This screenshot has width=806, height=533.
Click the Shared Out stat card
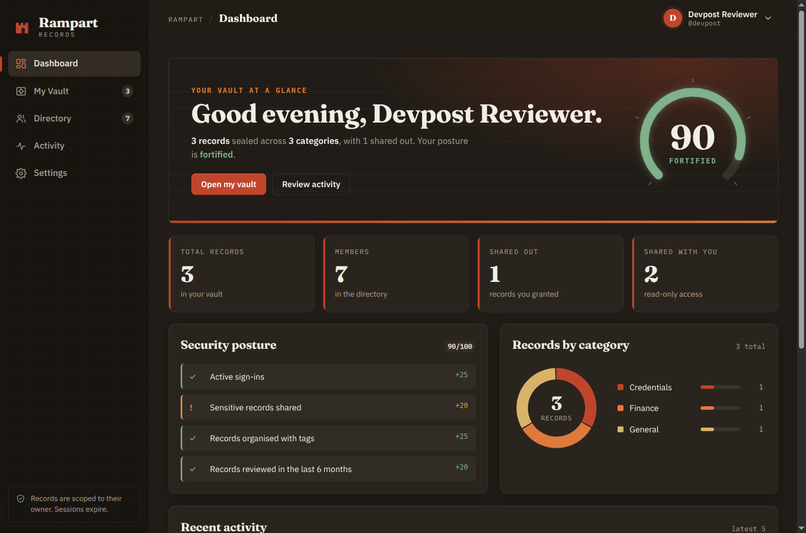tap(551, 273)
